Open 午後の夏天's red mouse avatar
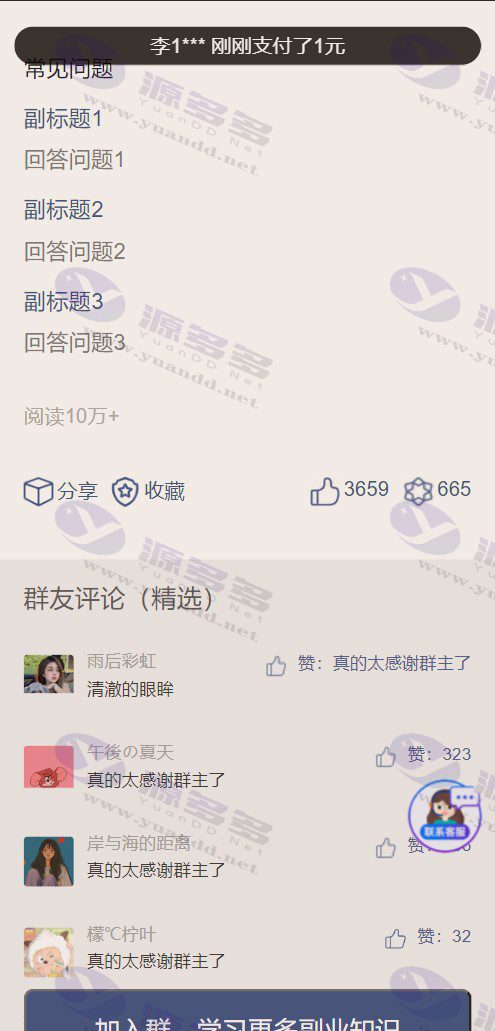The image size is (495, 1031). click(49, 767)
